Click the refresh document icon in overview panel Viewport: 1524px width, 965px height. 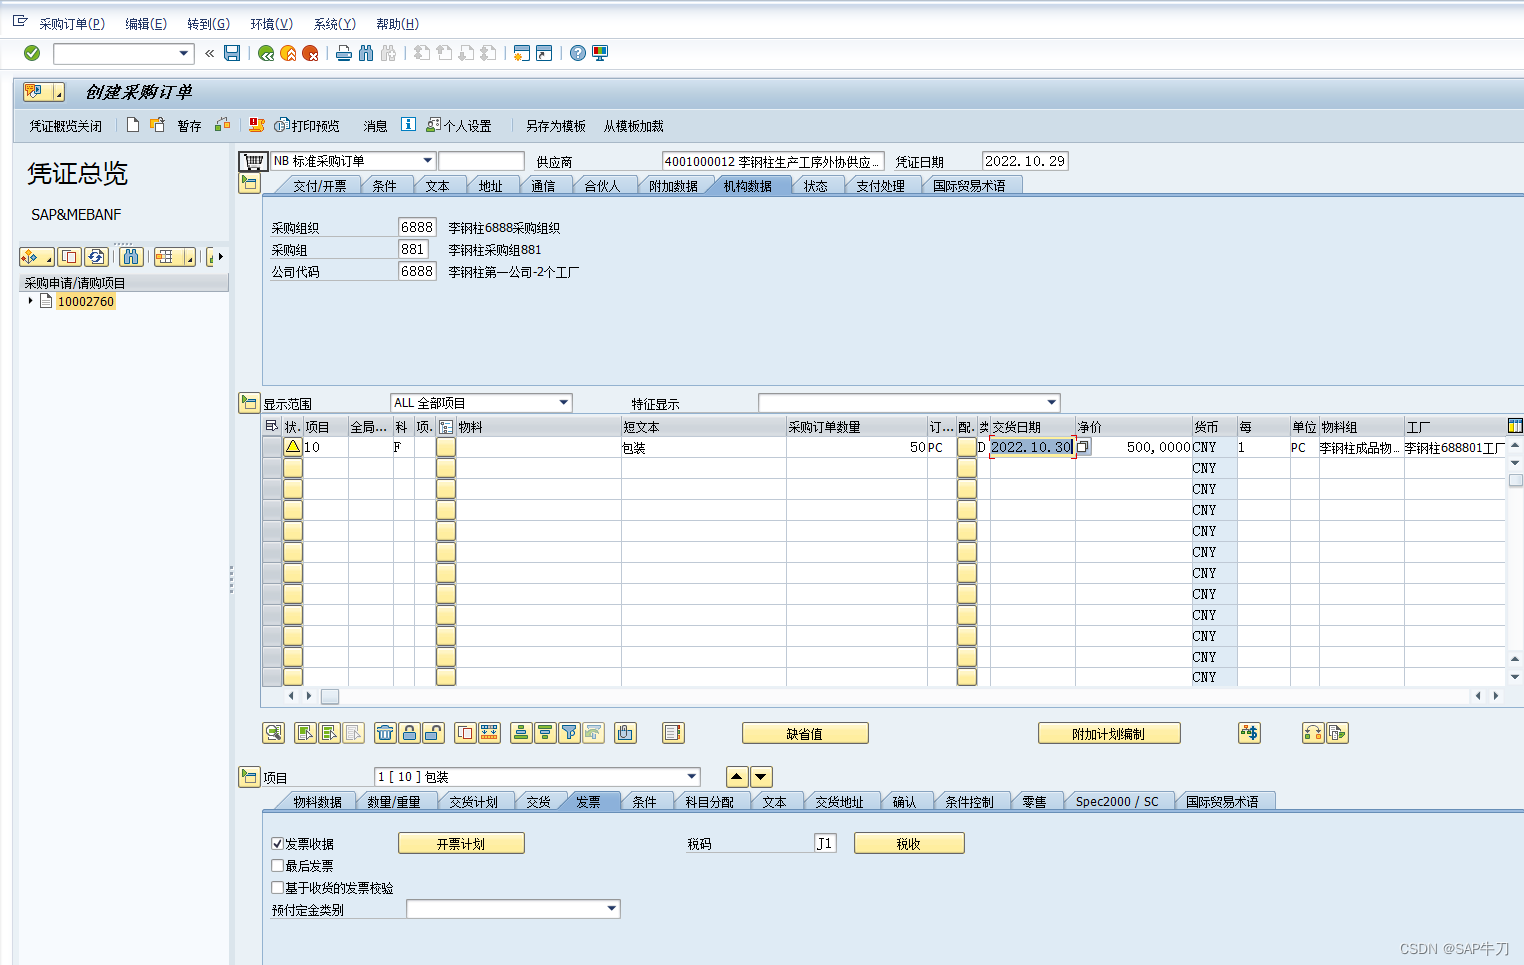tap(96, 257)
